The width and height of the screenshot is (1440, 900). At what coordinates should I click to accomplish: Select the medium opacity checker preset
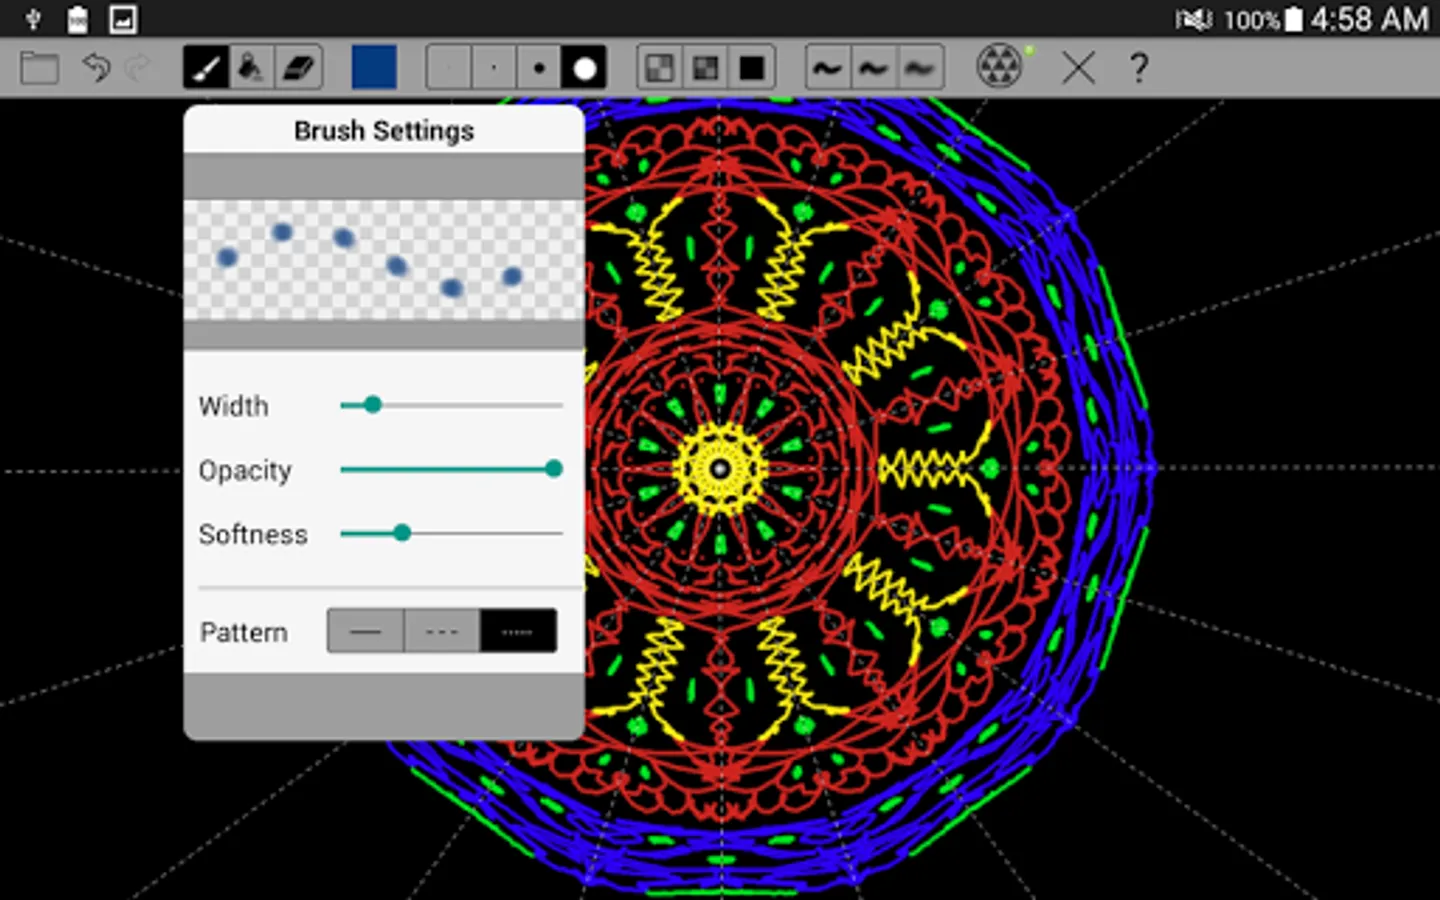706,68
